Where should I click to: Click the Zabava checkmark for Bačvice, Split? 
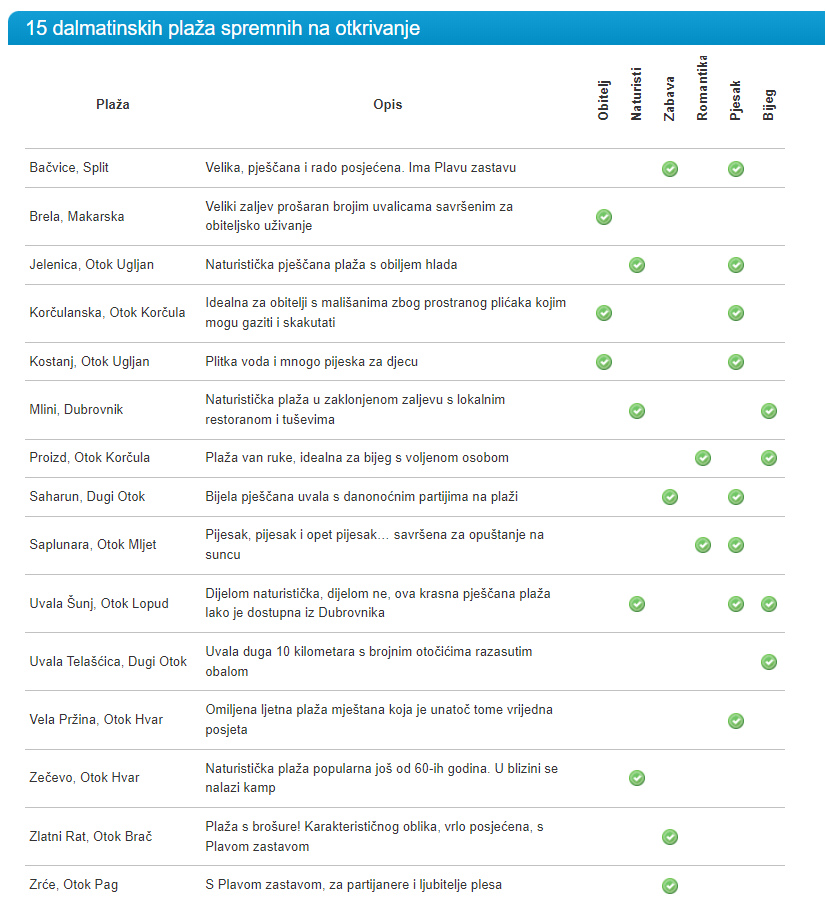point(670,169)
